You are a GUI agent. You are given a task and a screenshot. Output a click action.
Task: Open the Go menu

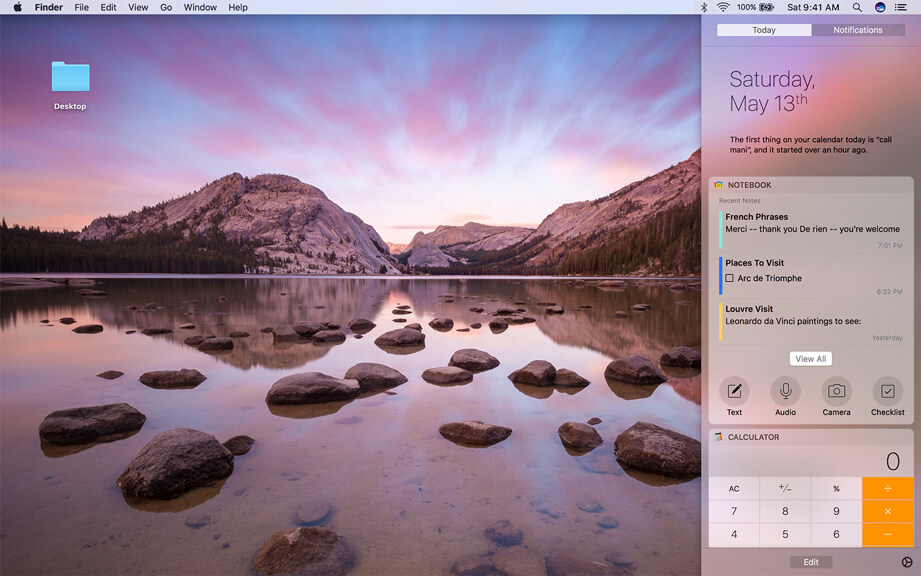(x=166, y=7)
